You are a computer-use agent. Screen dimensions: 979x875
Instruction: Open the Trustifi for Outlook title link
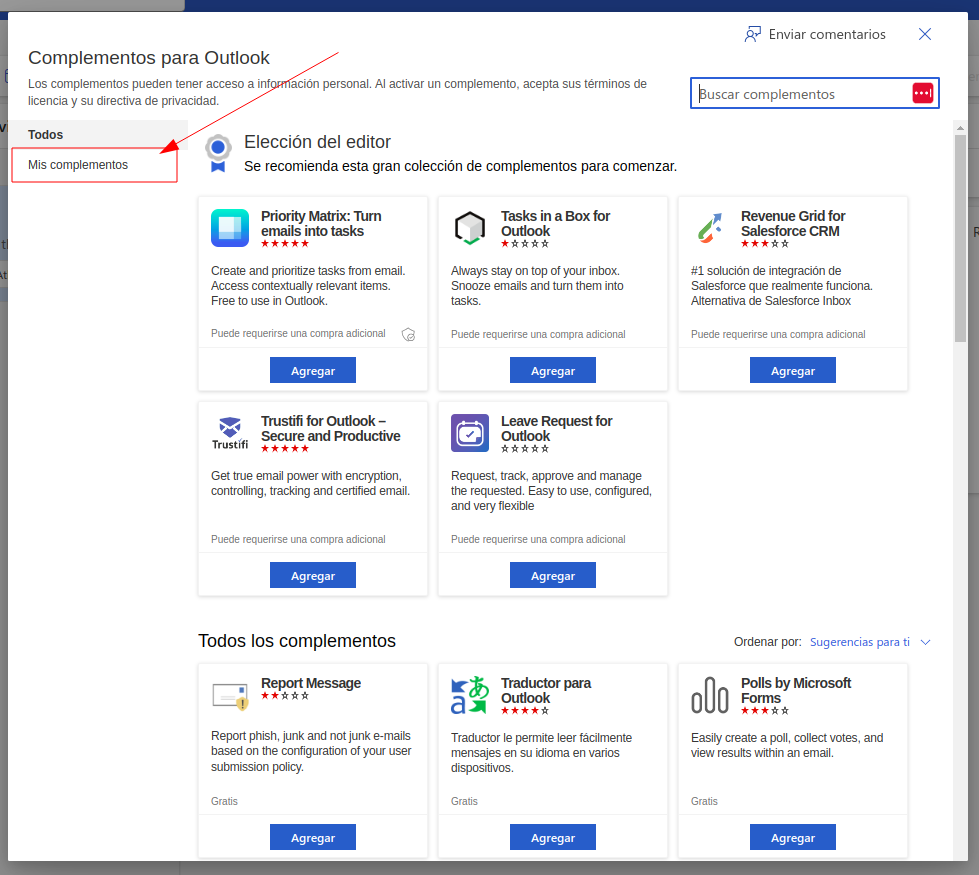tap(330, 428)
